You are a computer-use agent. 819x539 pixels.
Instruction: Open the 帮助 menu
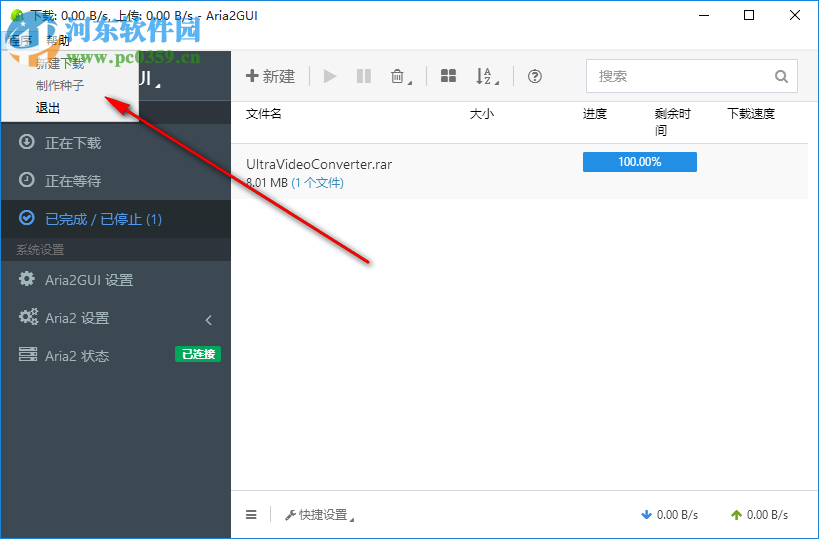(x=58, y=41)
